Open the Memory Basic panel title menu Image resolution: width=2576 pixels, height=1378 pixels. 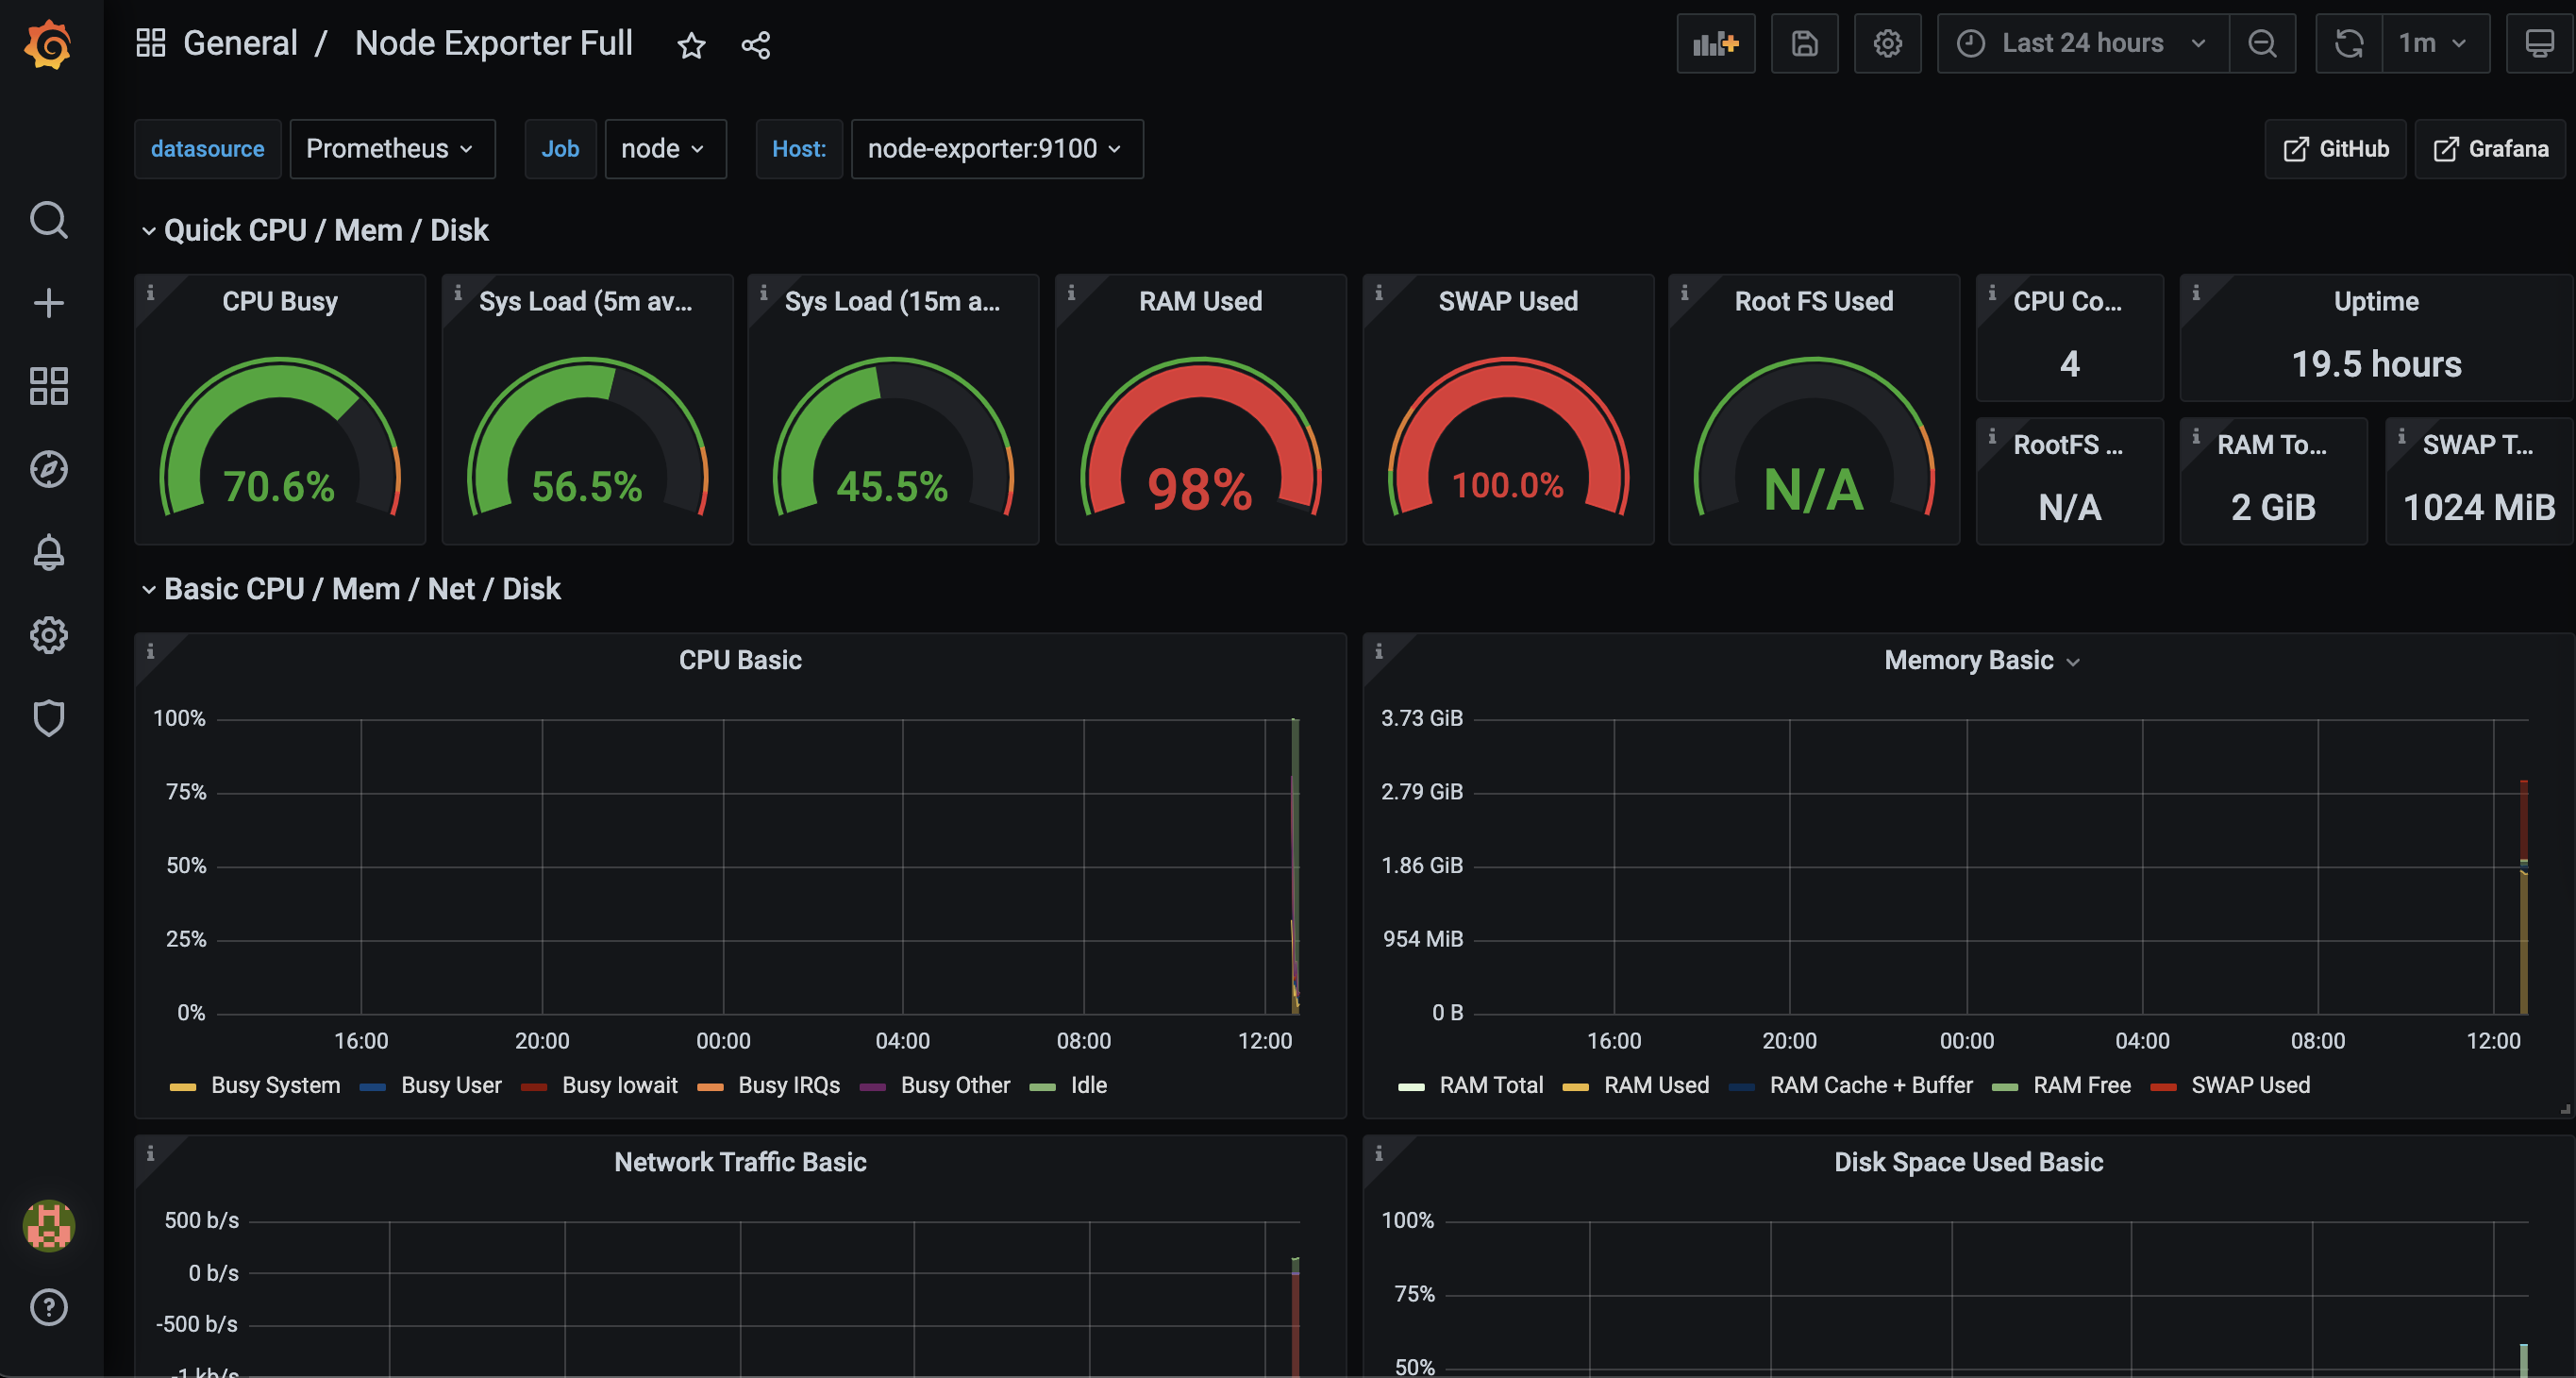1968,660
